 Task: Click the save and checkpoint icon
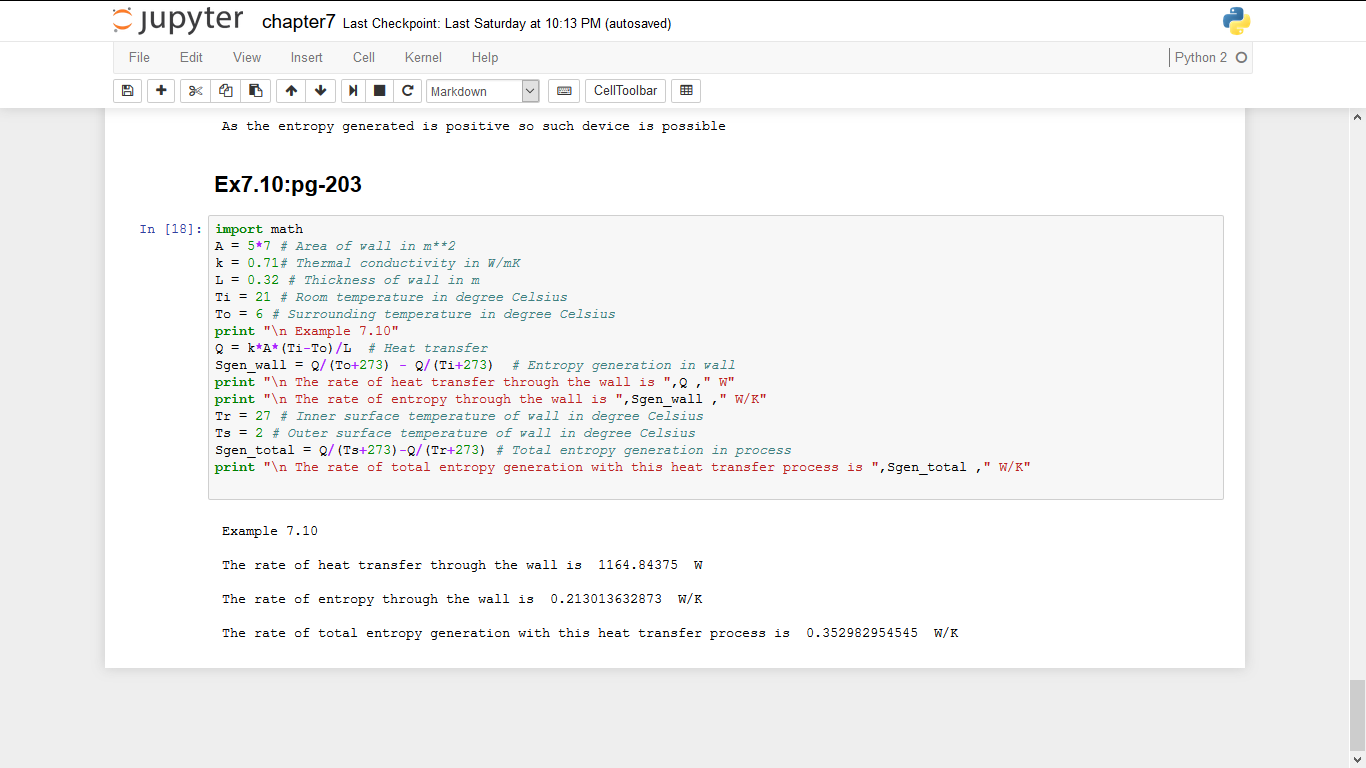pyautogui.click(x=127, y=91)
